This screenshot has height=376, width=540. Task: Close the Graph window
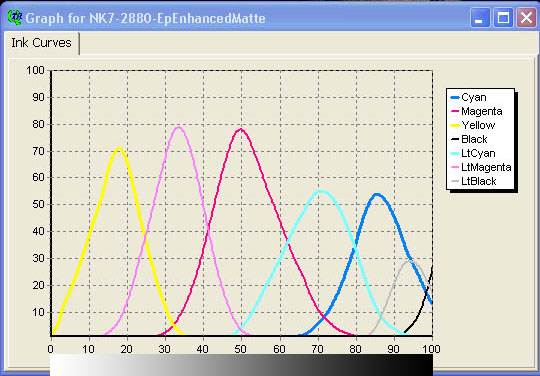(x=526, y=17)
